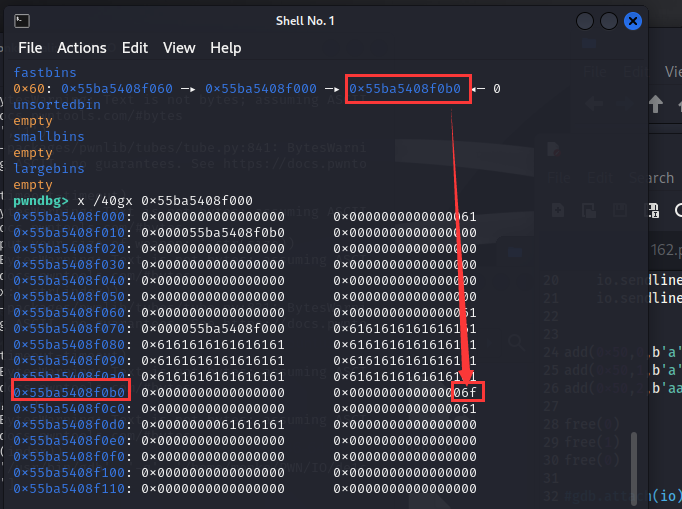Open the Edit menu in the terminal
The width and height of the screenshot is (682, 509).
coord(135,48)
